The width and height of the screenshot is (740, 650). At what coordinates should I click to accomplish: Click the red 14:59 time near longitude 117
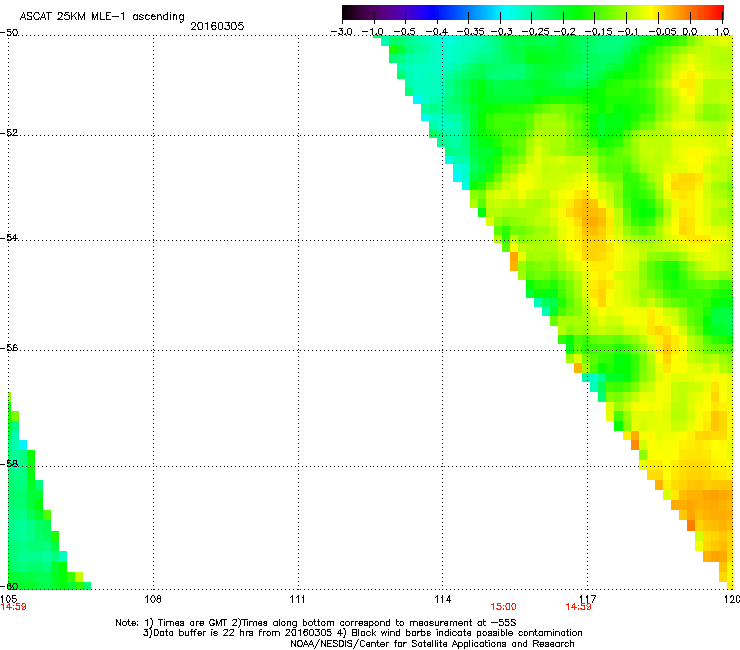(578, 607)
